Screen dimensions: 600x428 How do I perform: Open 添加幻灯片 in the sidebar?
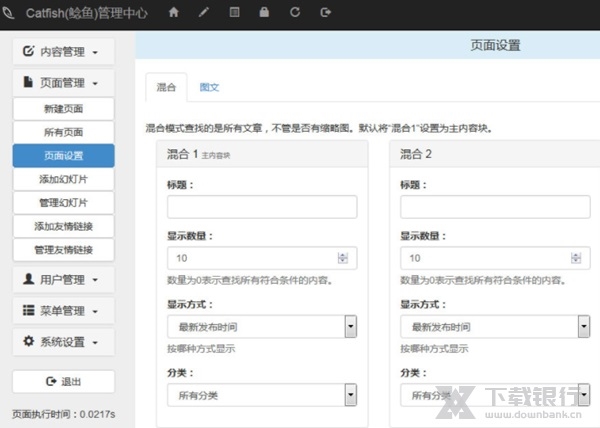63,179
